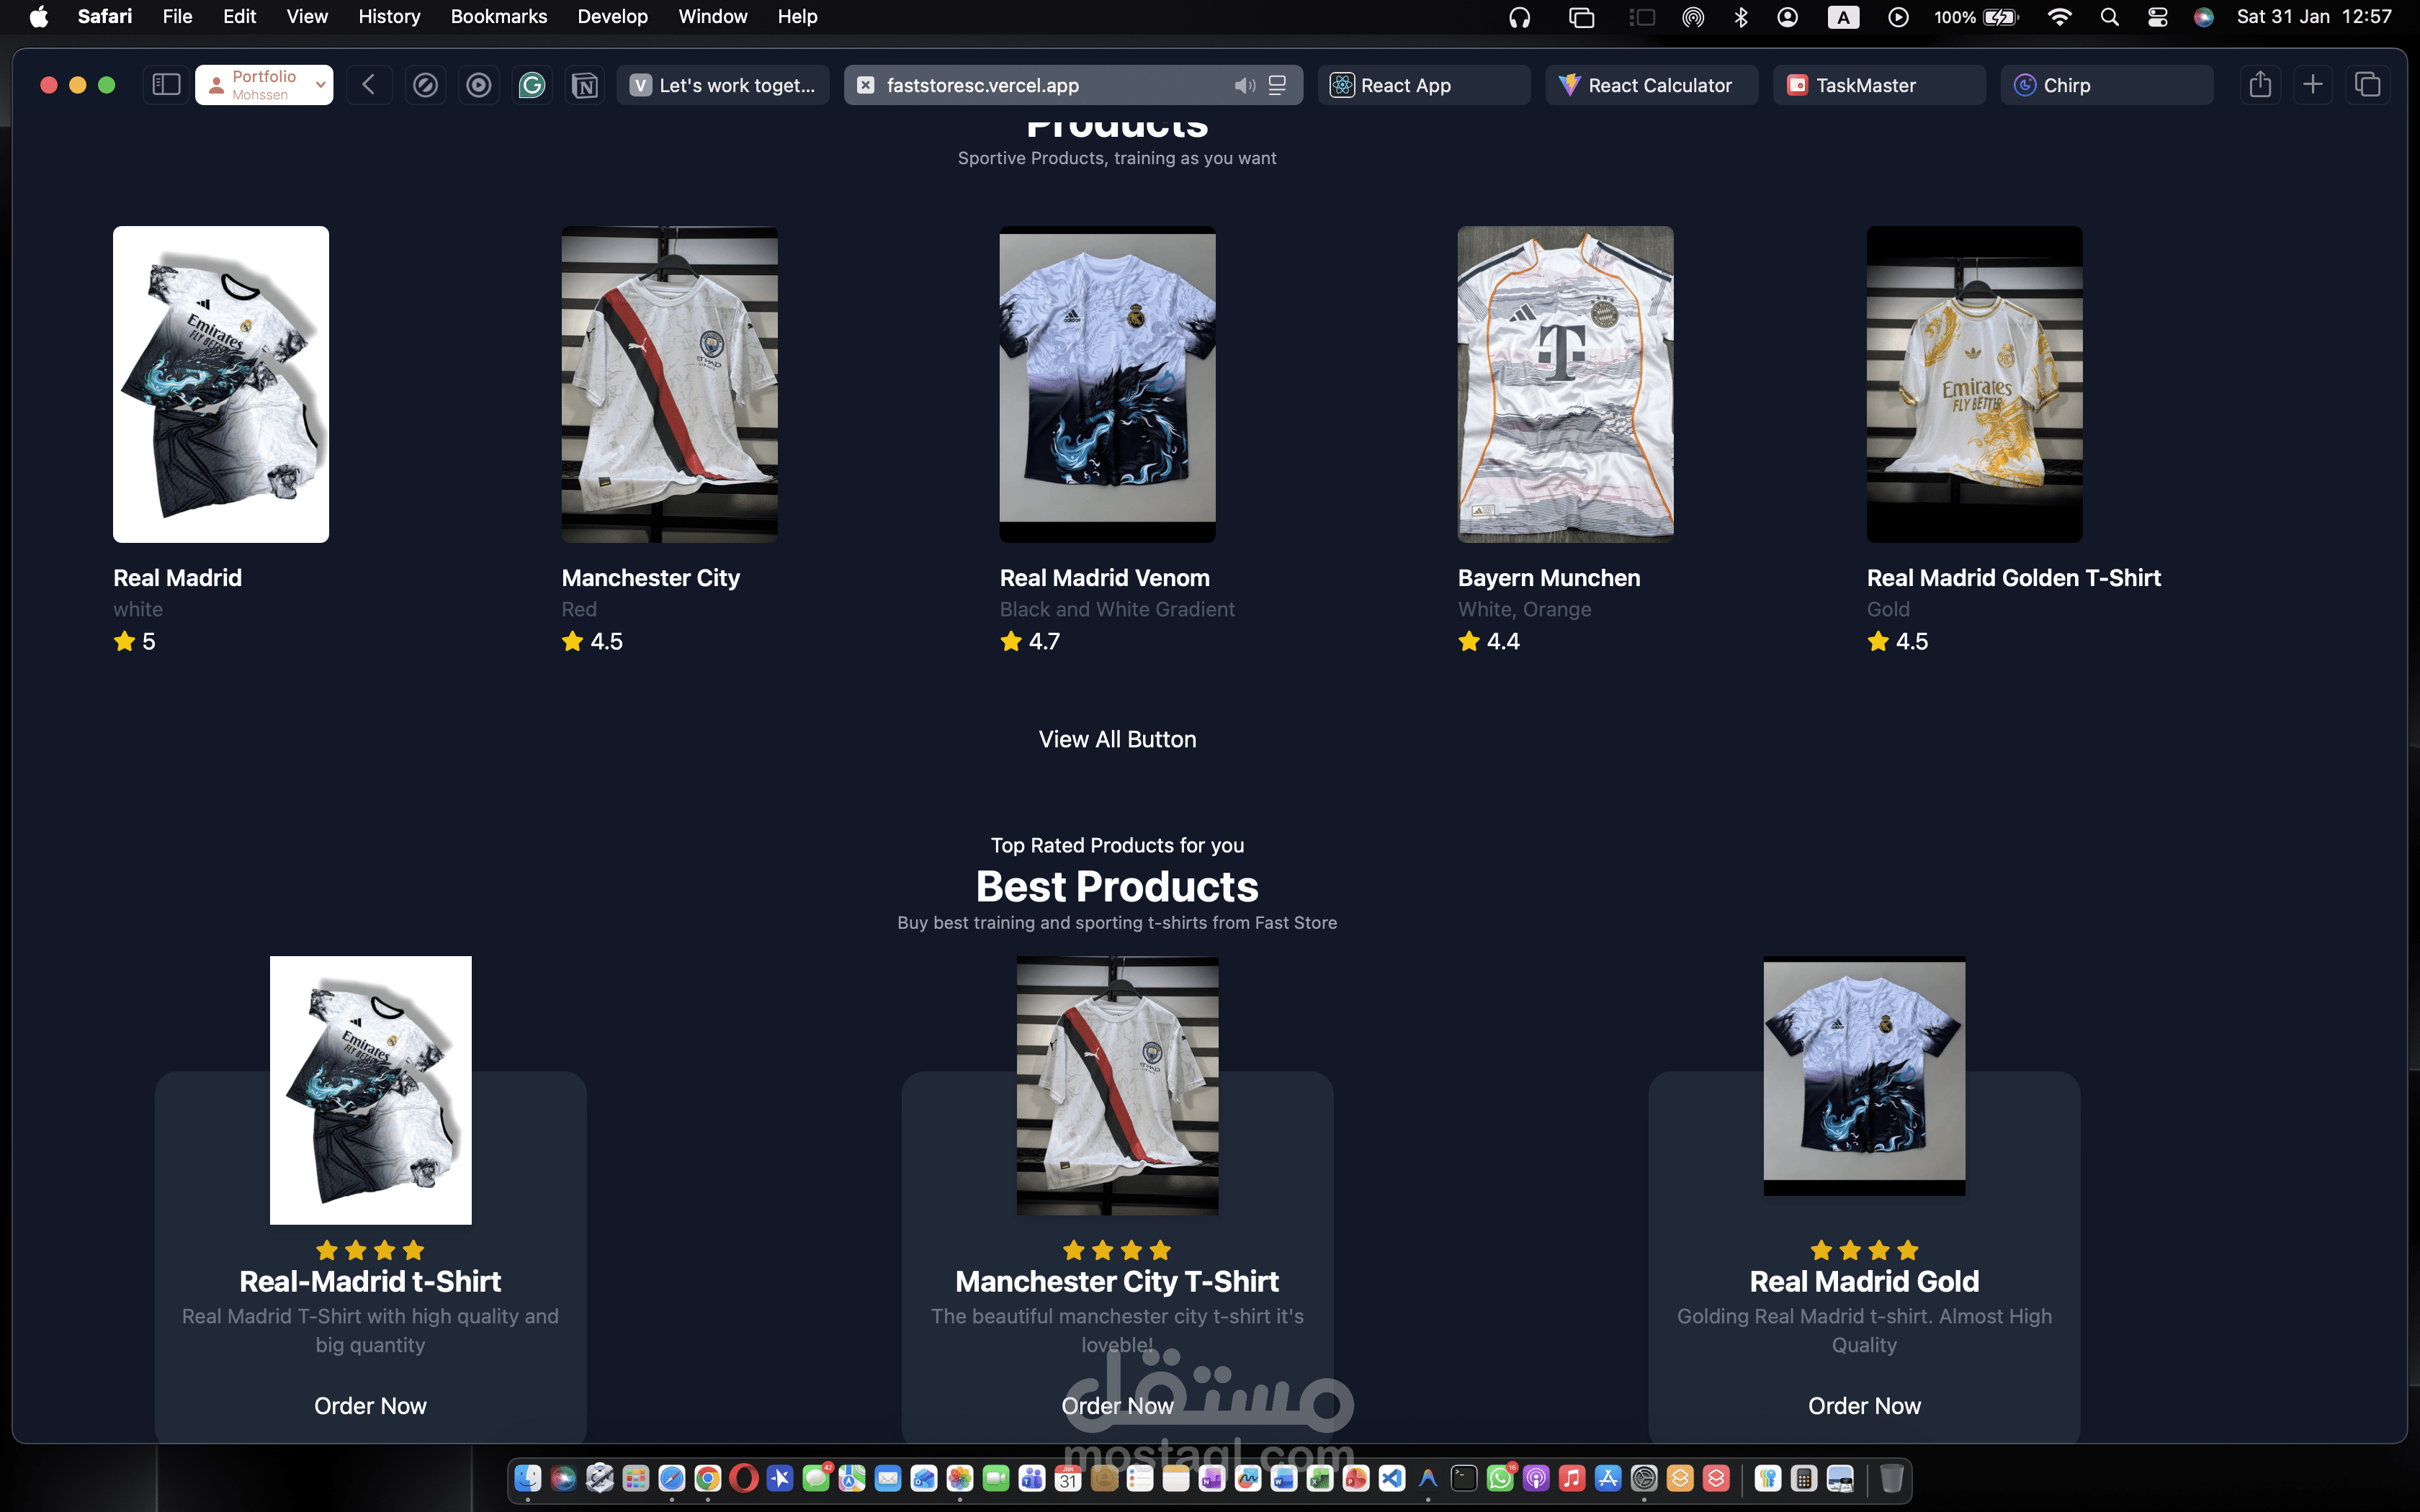Screen dimensions: 2420x1512
Task: Toggle the Safari sidebar
Action: click(x=166, y=85)
